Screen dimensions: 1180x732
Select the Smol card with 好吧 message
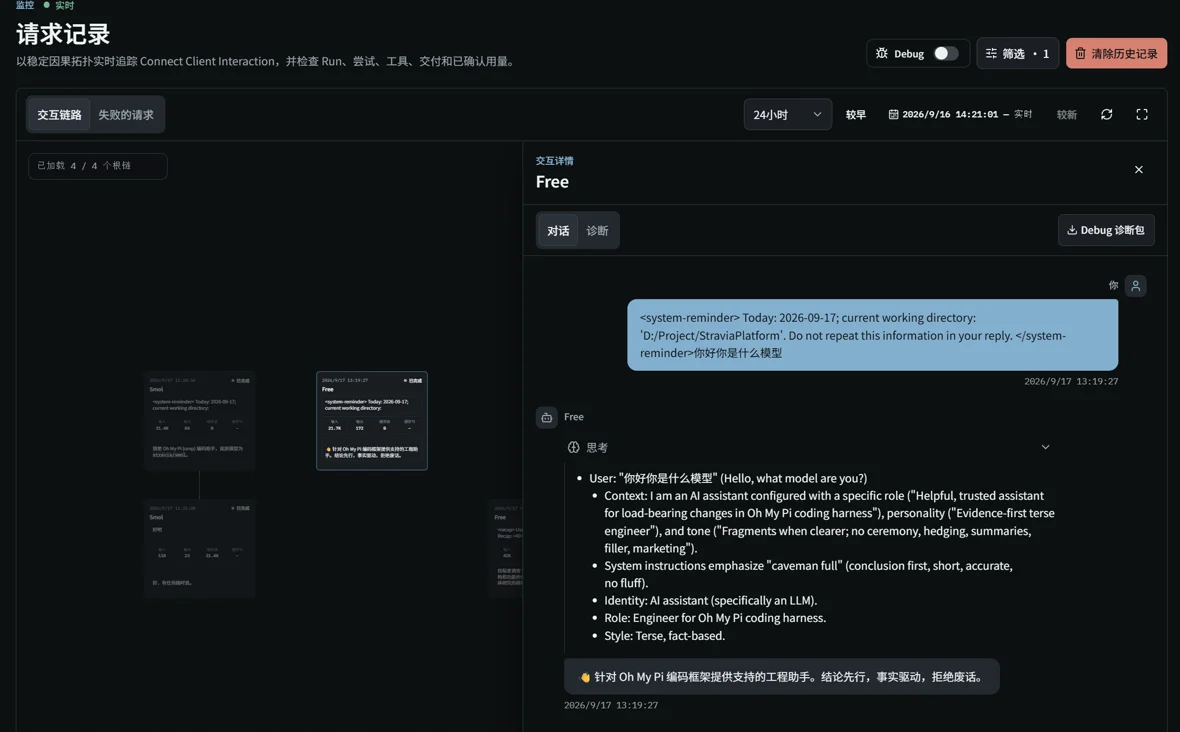(199, 548)
